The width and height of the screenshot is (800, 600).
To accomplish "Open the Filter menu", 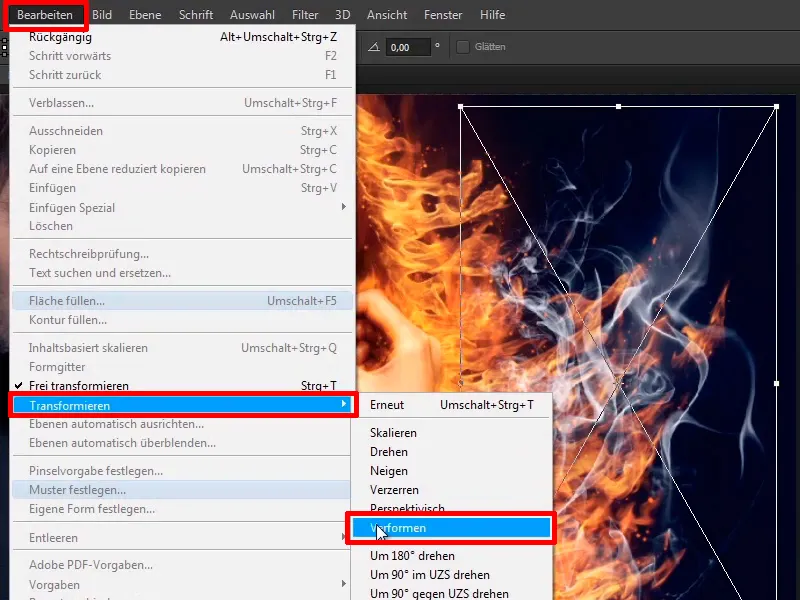I will (x=305, y=15).
